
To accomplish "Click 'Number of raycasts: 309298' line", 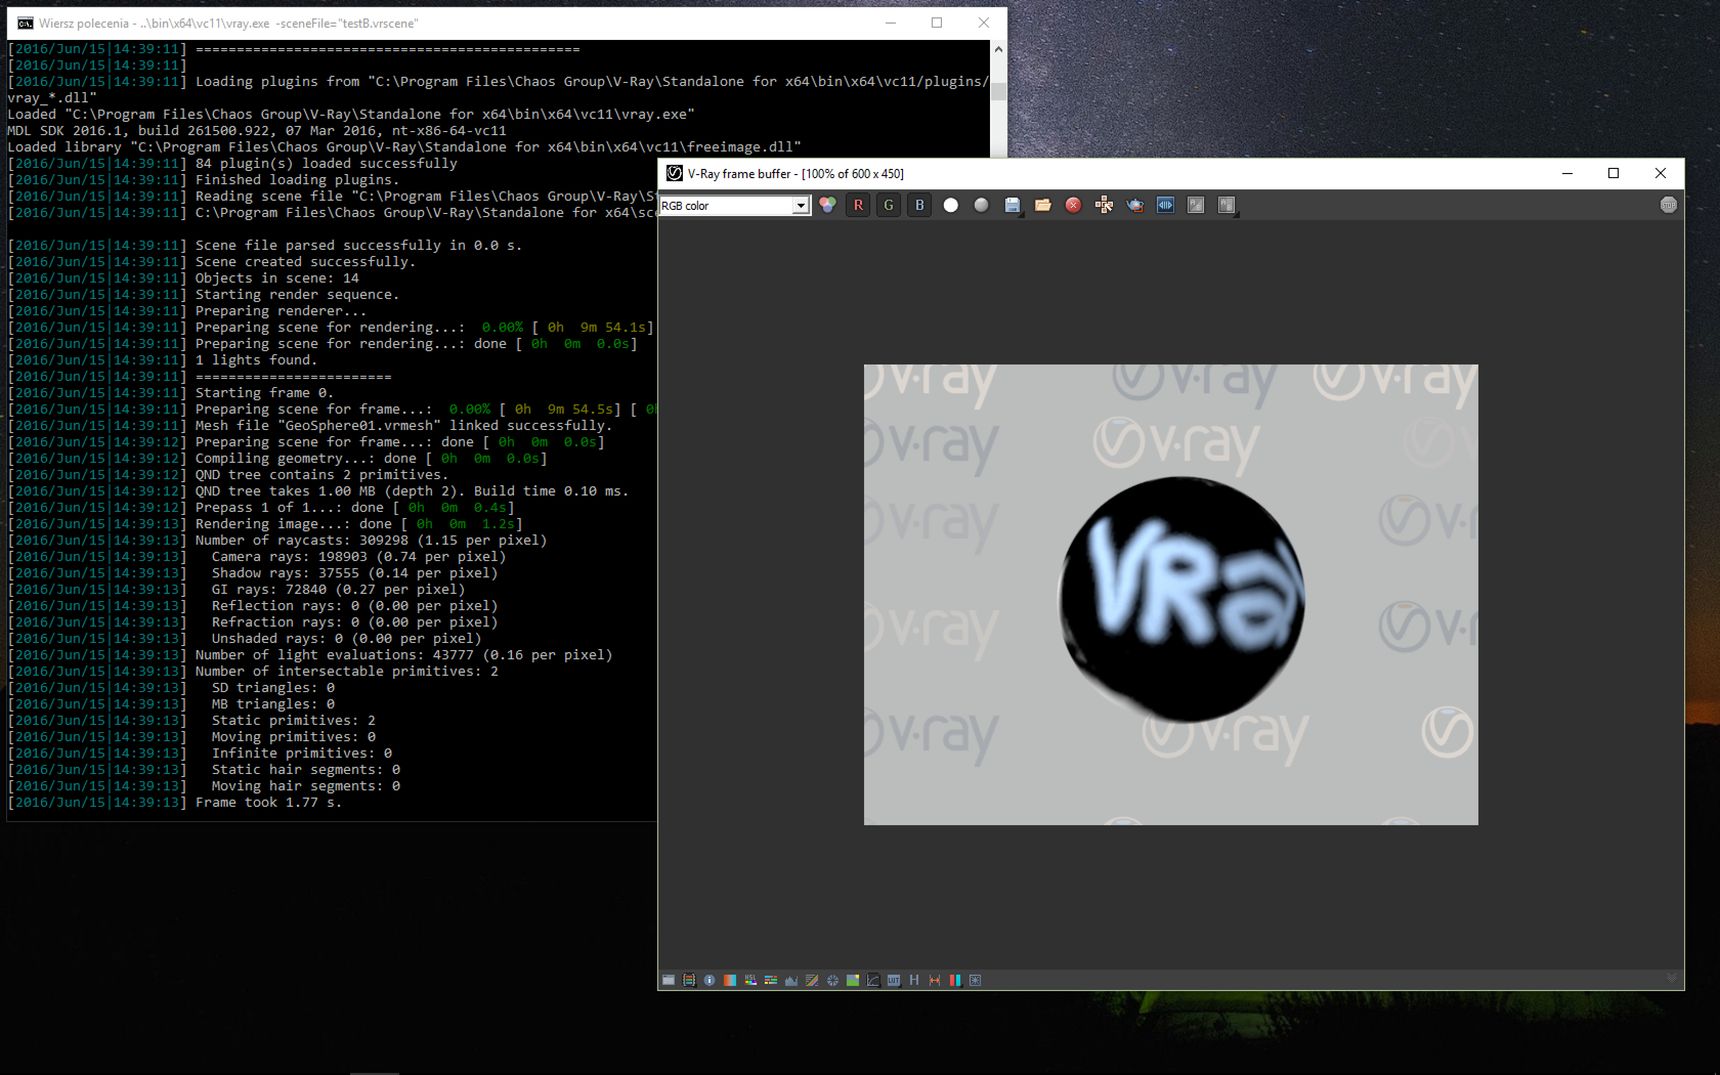I will click(371, 540).
